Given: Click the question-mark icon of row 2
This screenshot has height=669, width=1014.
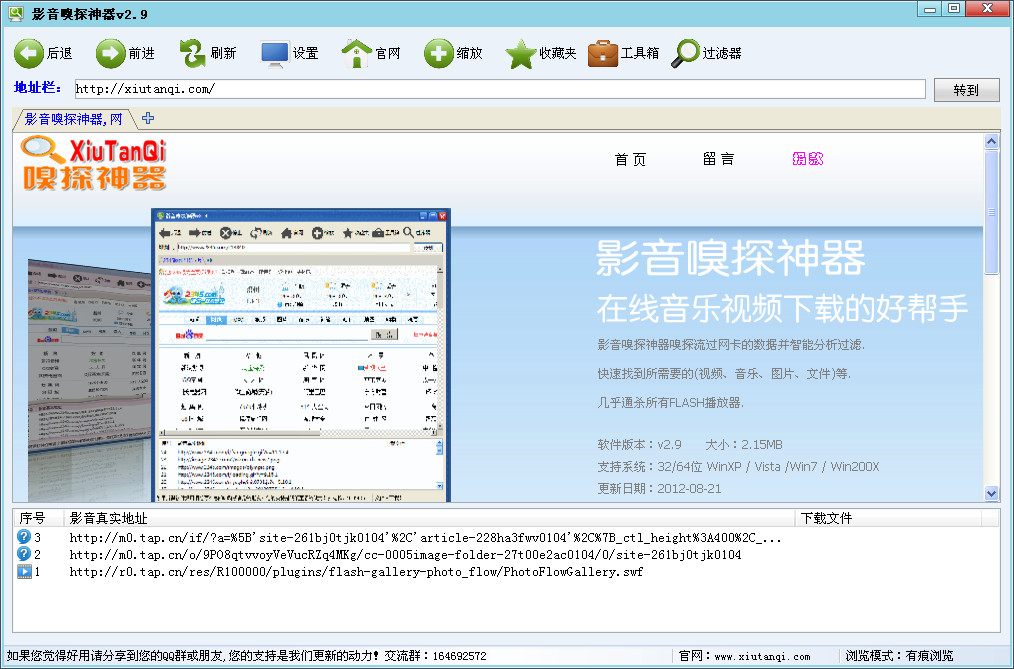Looking at the screenshot, I should pyautogui.click(x=24, y=554).
